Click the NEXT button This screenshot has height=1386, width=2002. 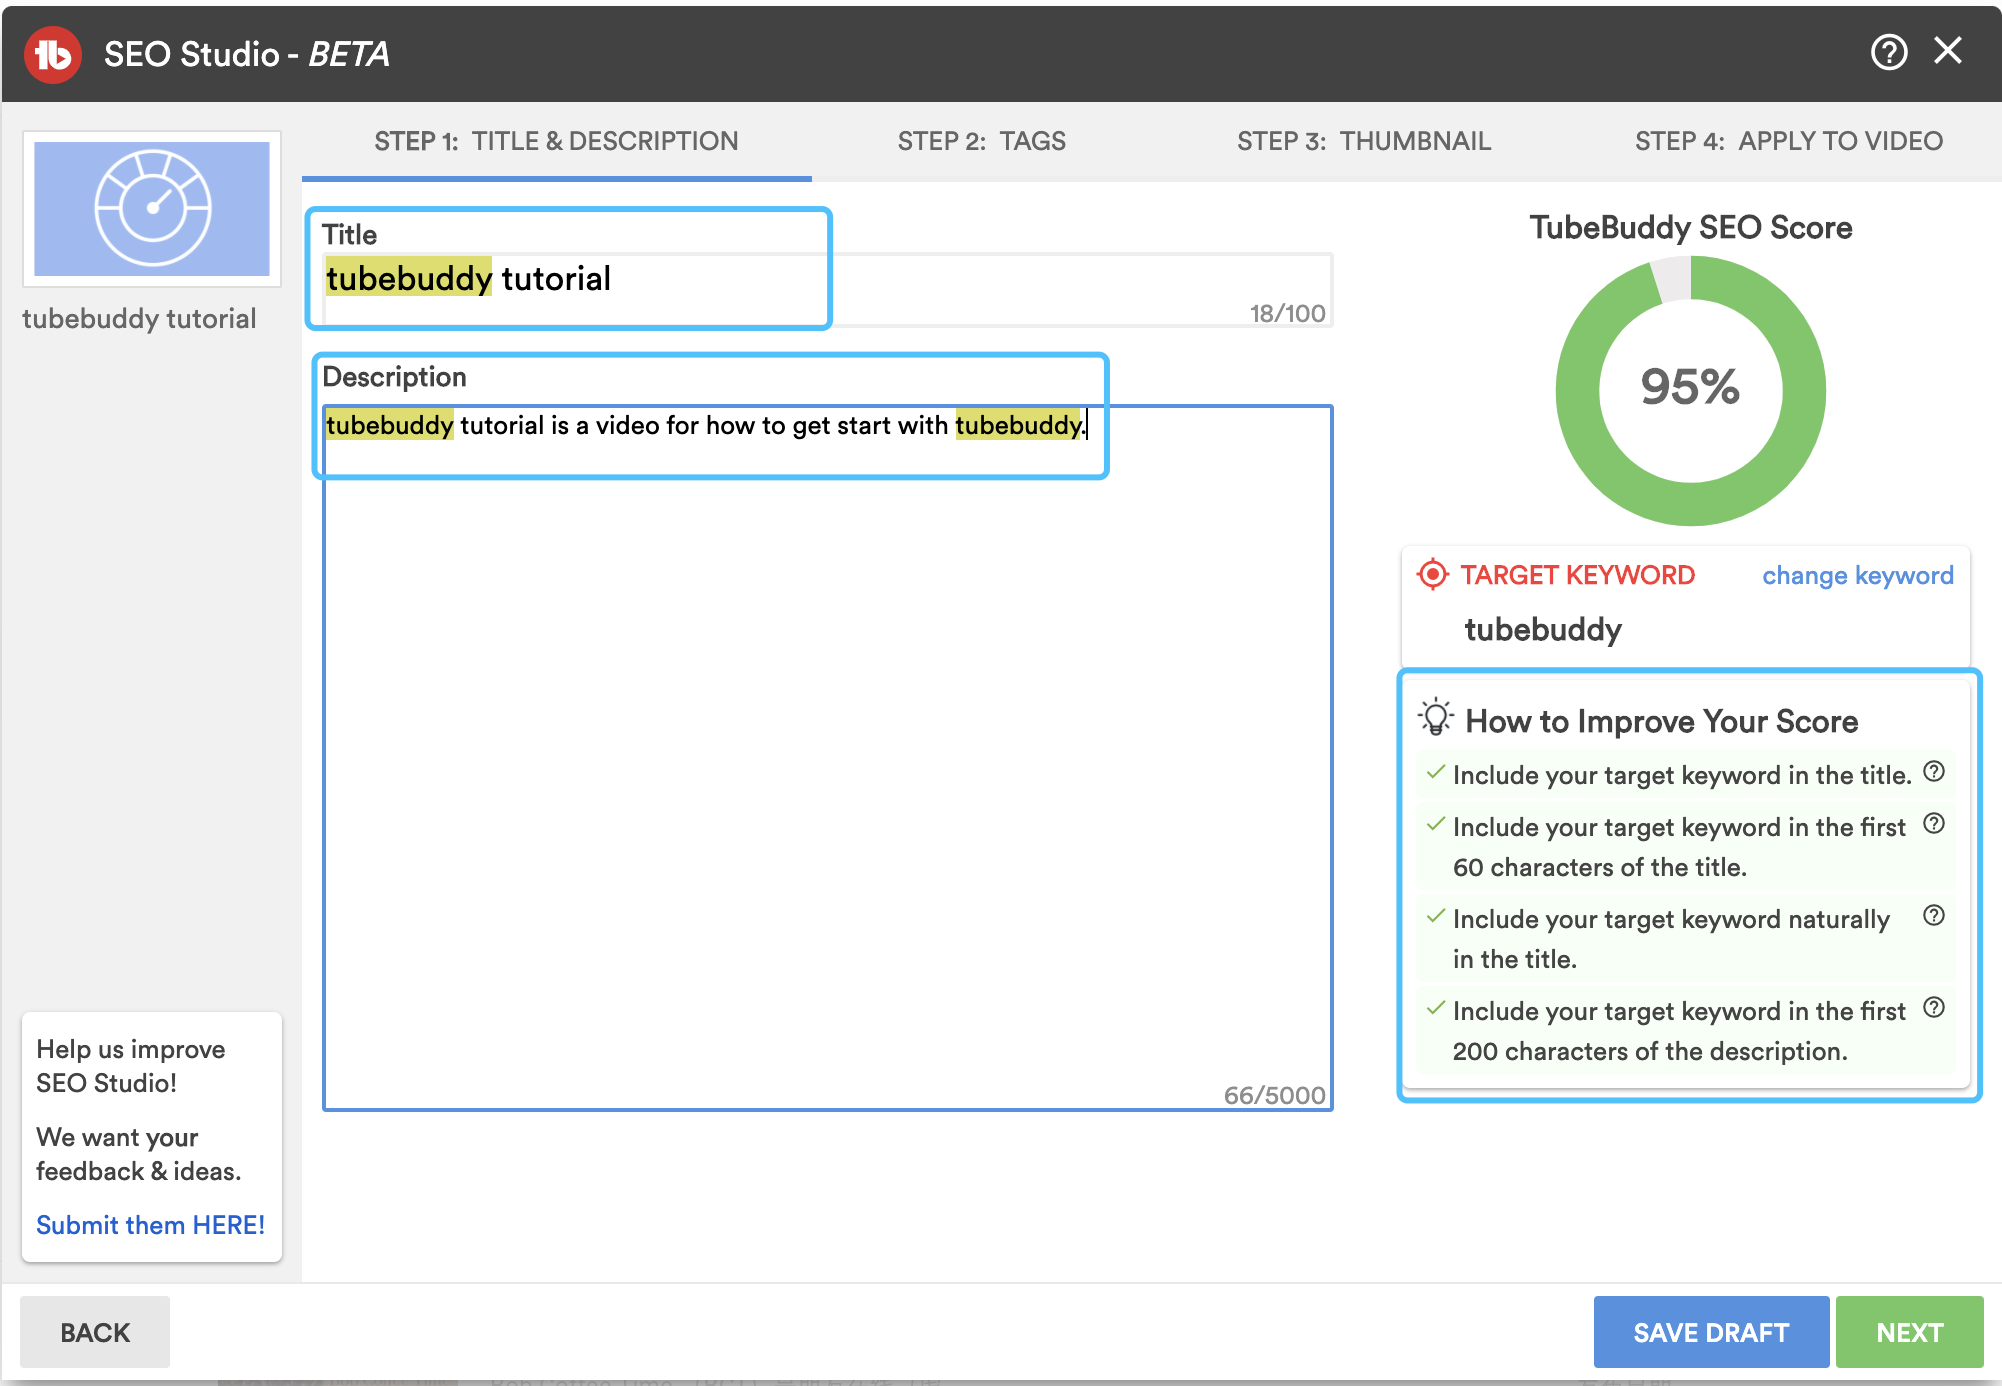point(1909,1332)
